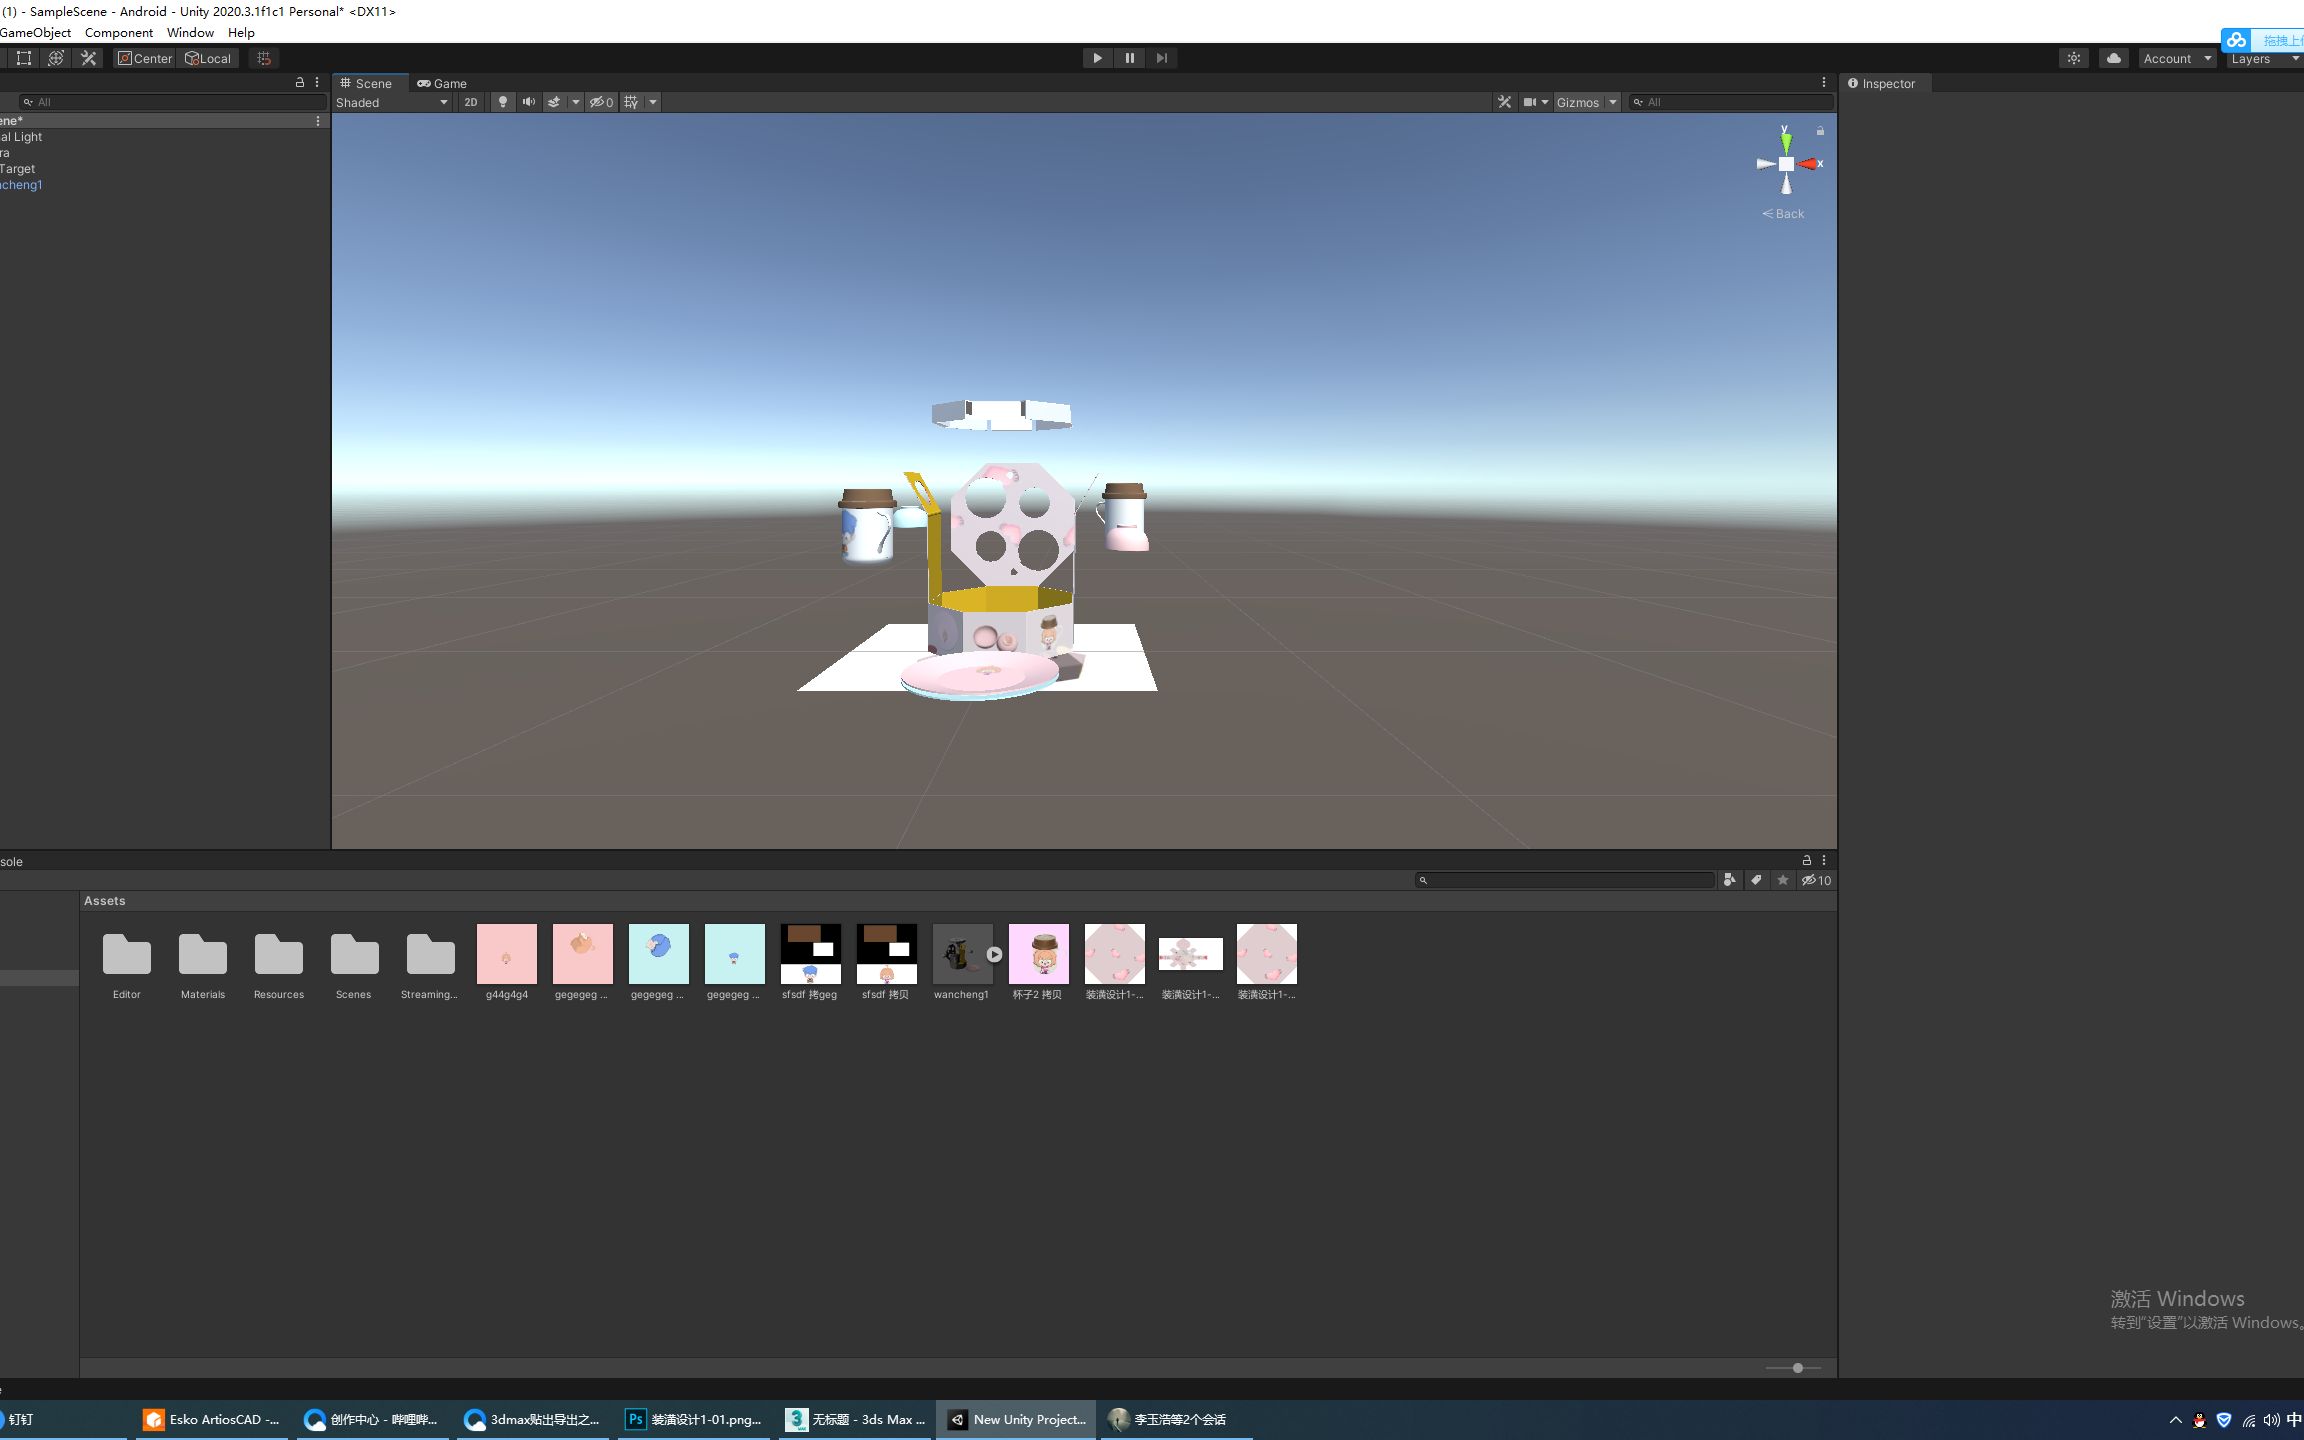Click the Step frame button
Screen dimensions: 2304x1440
coord(1161,58)
